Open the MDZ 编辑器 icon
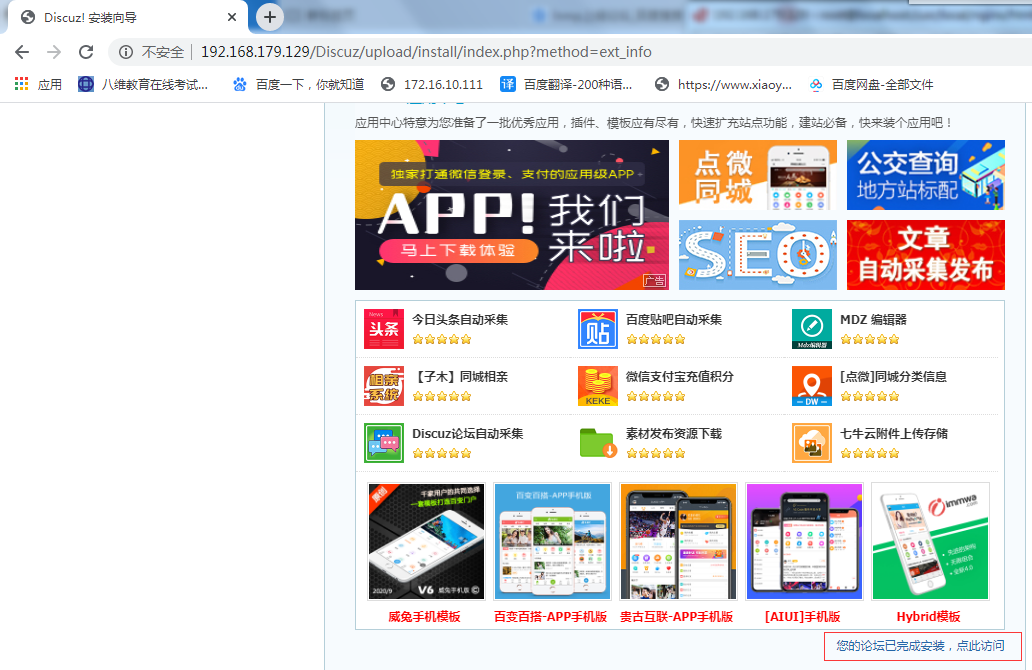 (x=811, y=328)
